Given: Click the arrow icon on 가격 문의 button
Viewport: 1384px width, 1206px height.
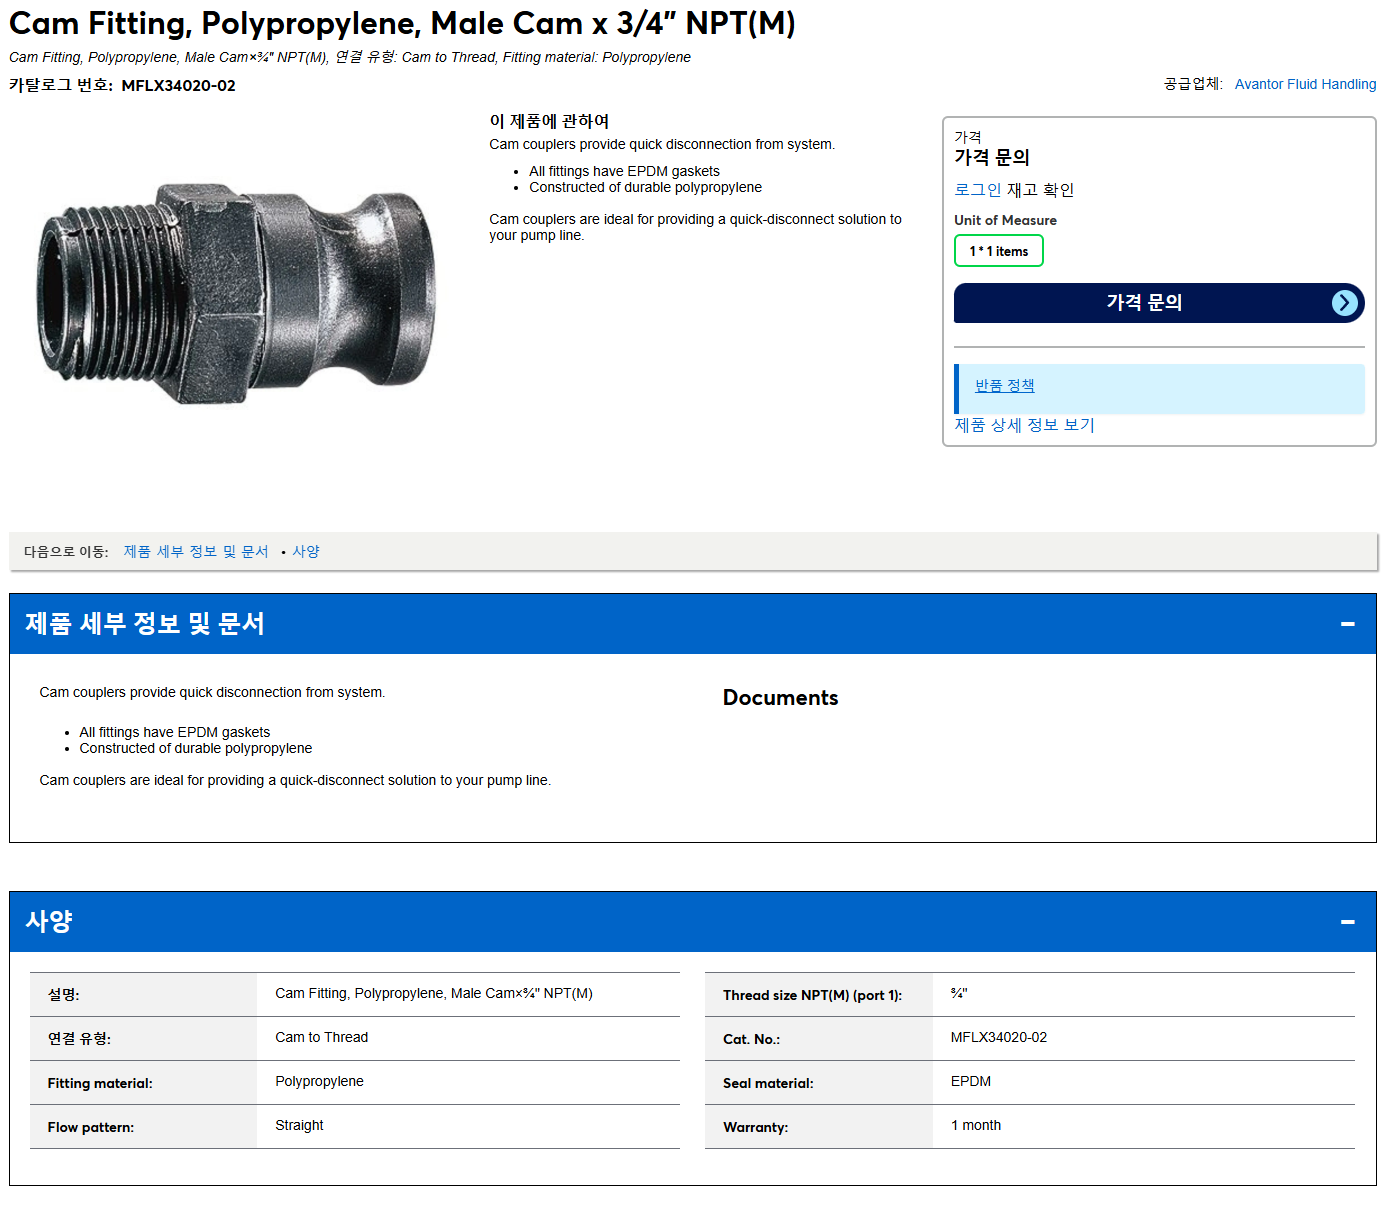Looking at the screenshot, I should click(1345, 303).
